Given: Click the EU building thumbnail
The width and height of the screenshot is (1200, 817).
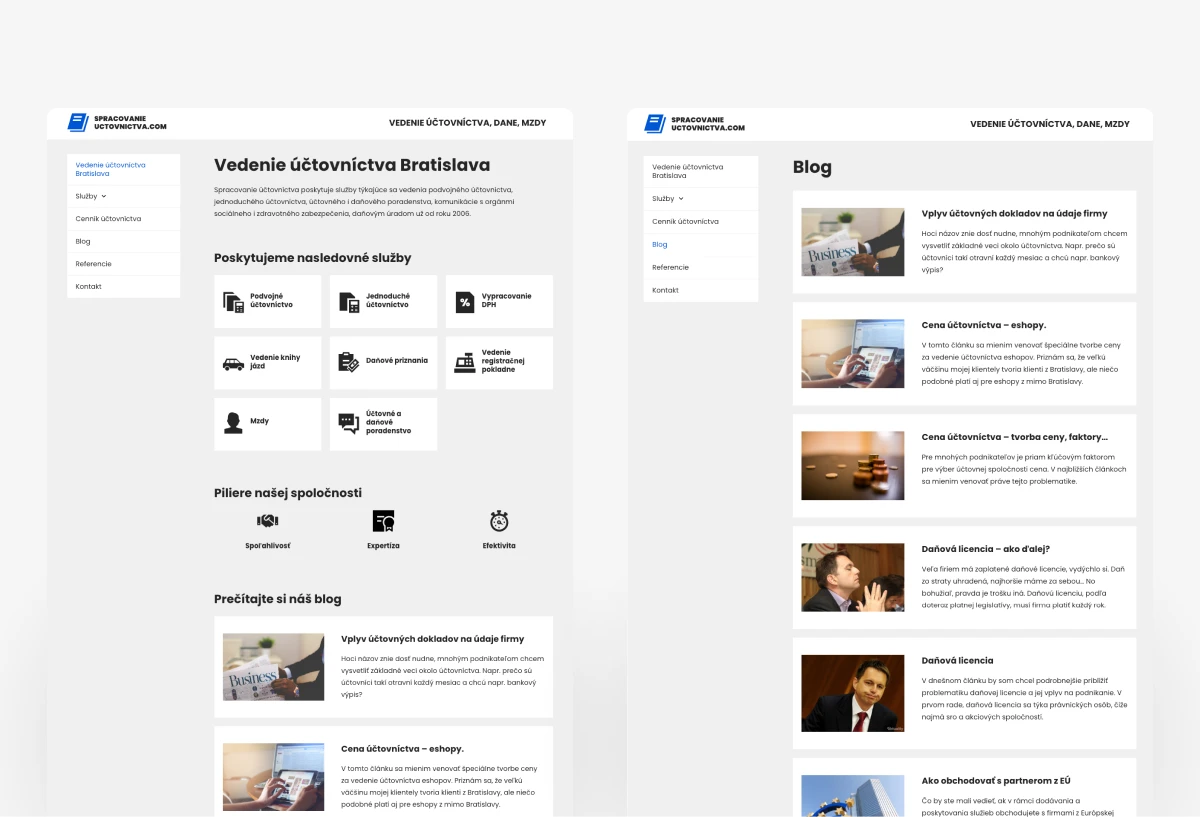Looking at the screenshot, I should coord(853,796).
